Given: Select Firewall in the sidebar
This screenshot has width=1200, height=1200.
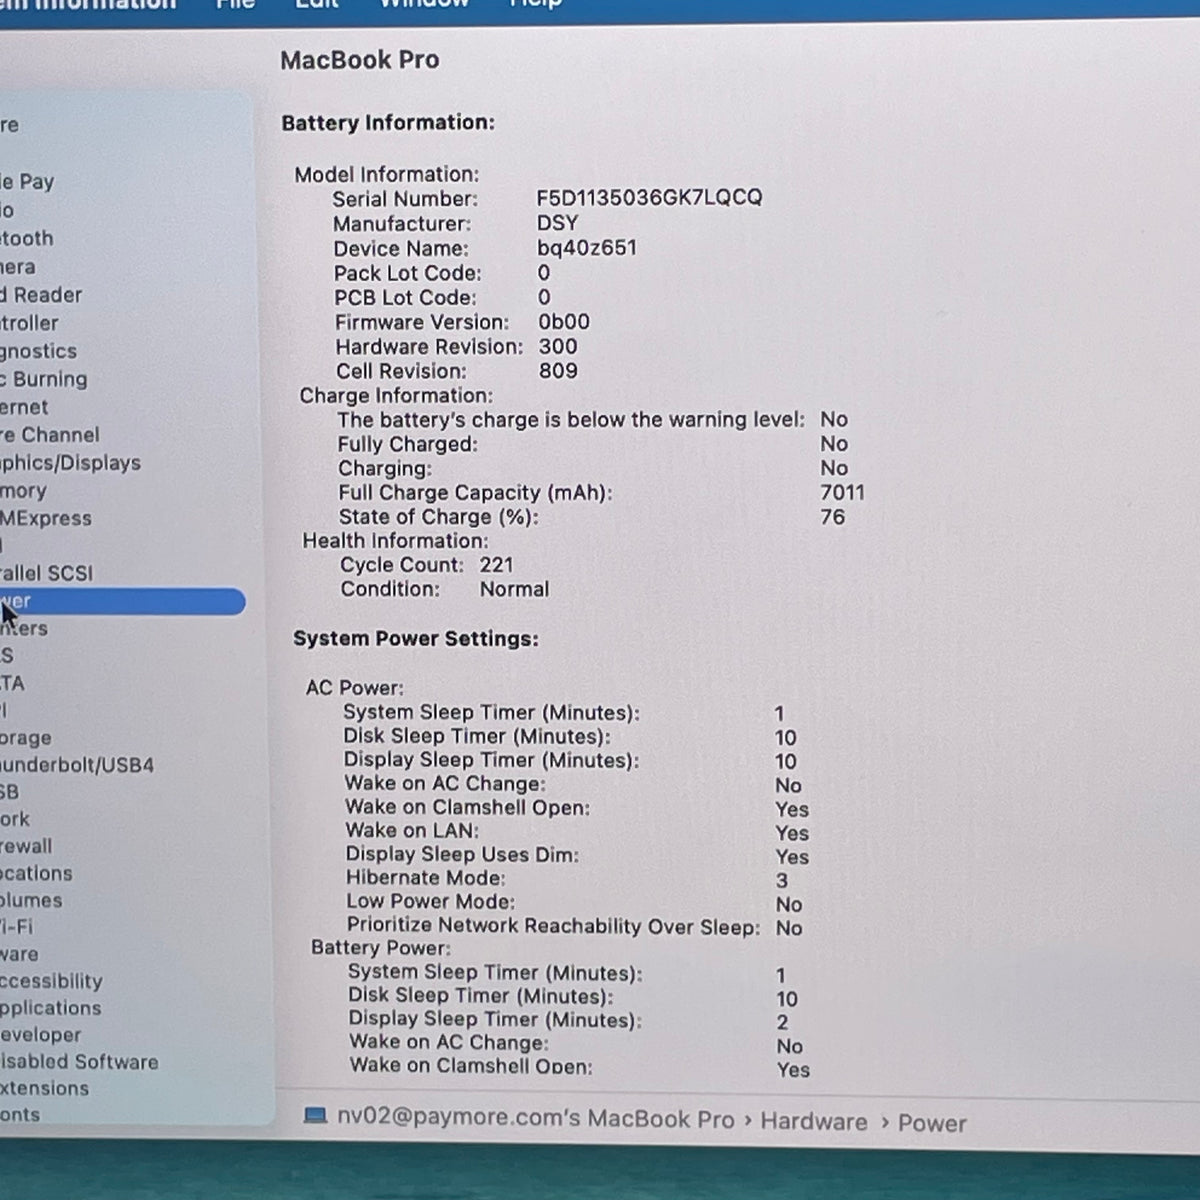Looking at the screenshot, I should tap(26, 846).
